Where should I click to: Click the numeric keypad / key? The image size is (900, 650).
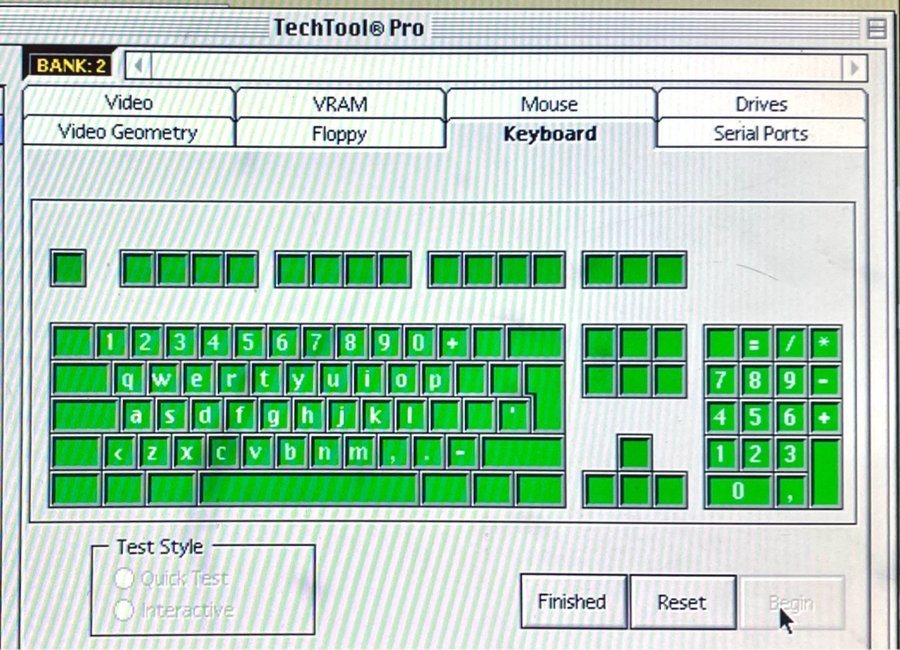[790, 343]
